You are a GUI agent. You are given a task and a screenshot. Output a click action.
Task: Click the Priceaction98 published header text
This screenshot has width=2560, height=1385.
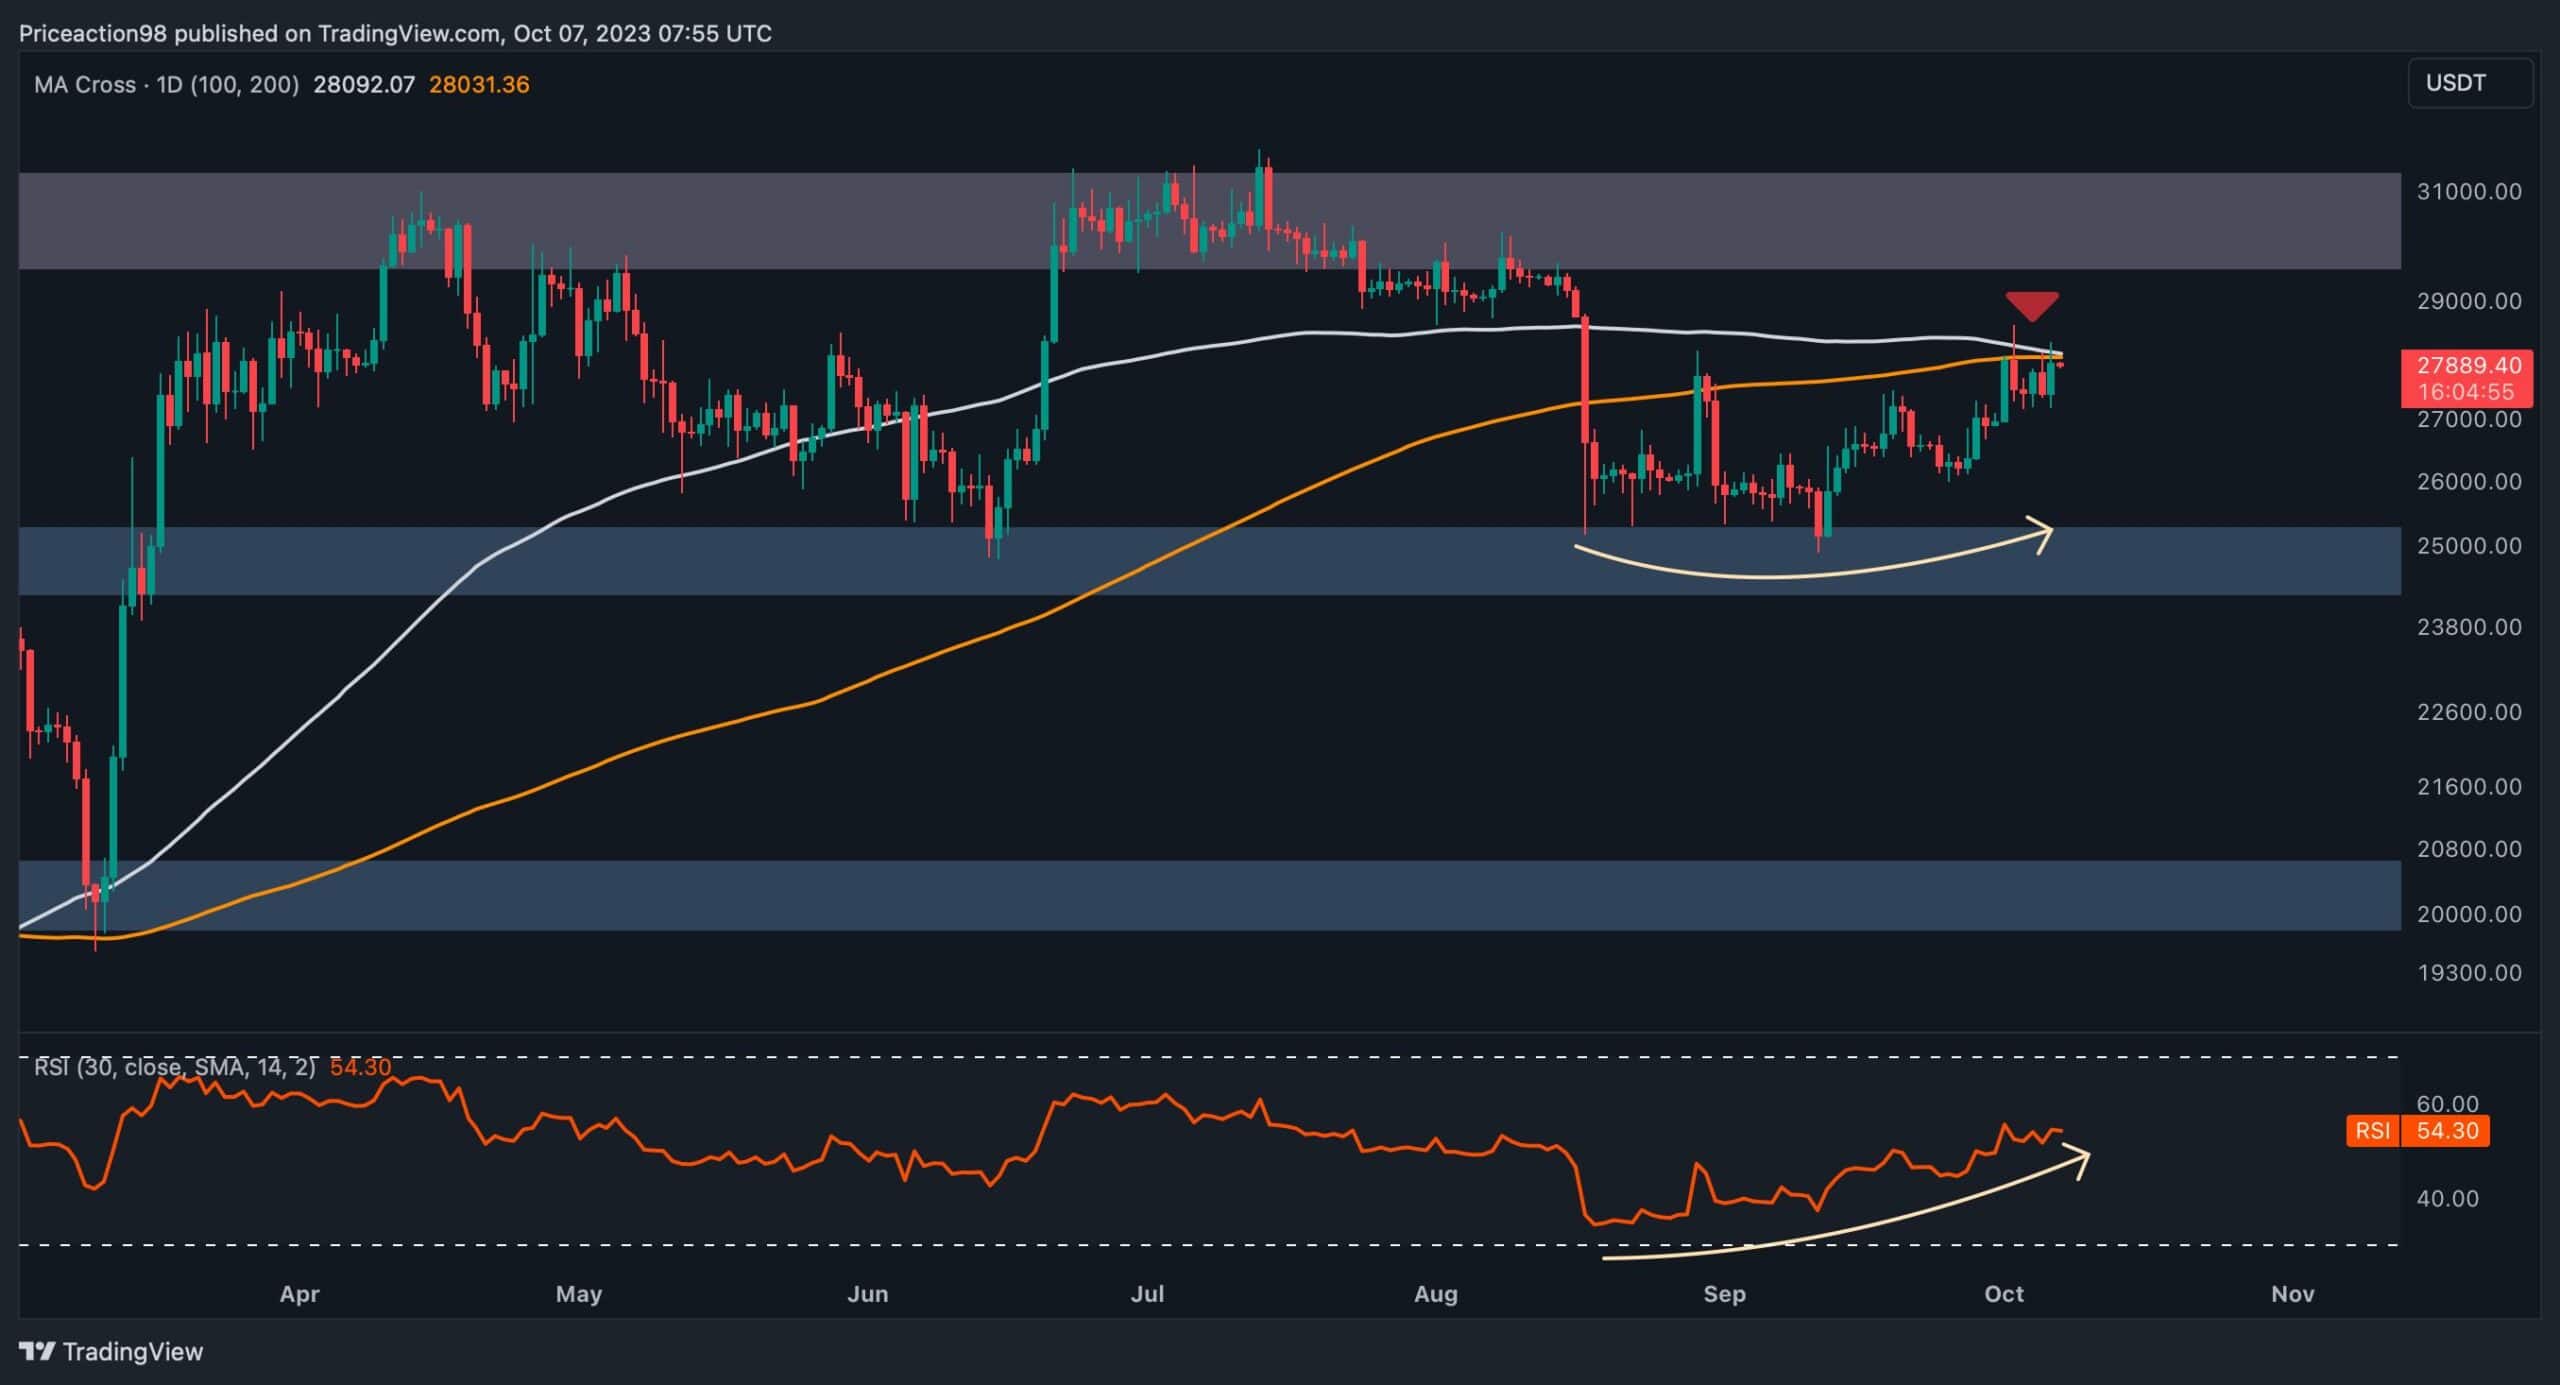[x=395, y=34]
